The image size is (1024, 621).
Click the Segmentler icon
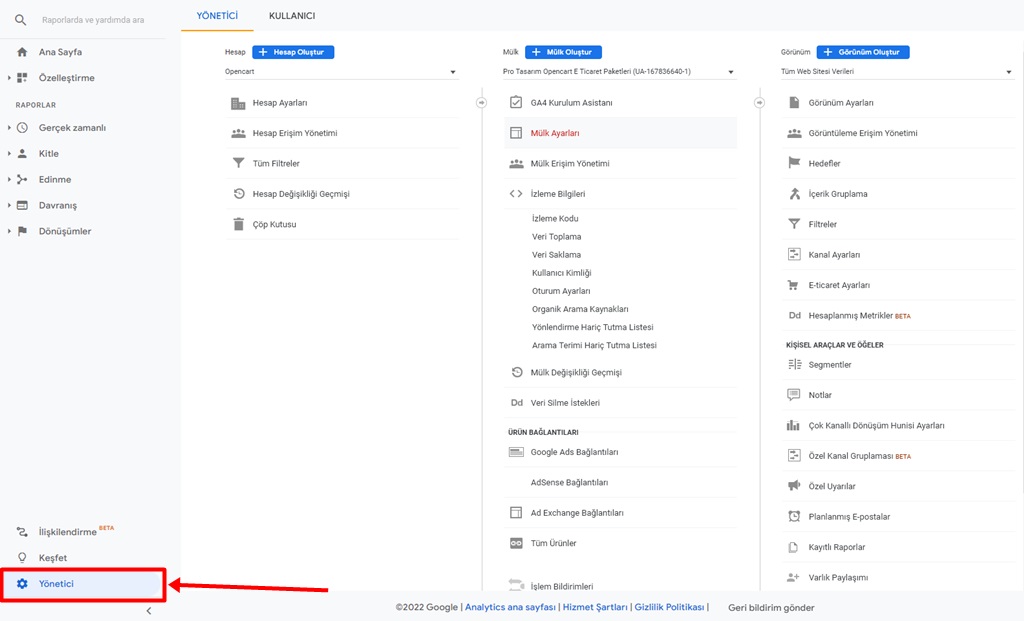pyautogui.click(x=794, y=364)
